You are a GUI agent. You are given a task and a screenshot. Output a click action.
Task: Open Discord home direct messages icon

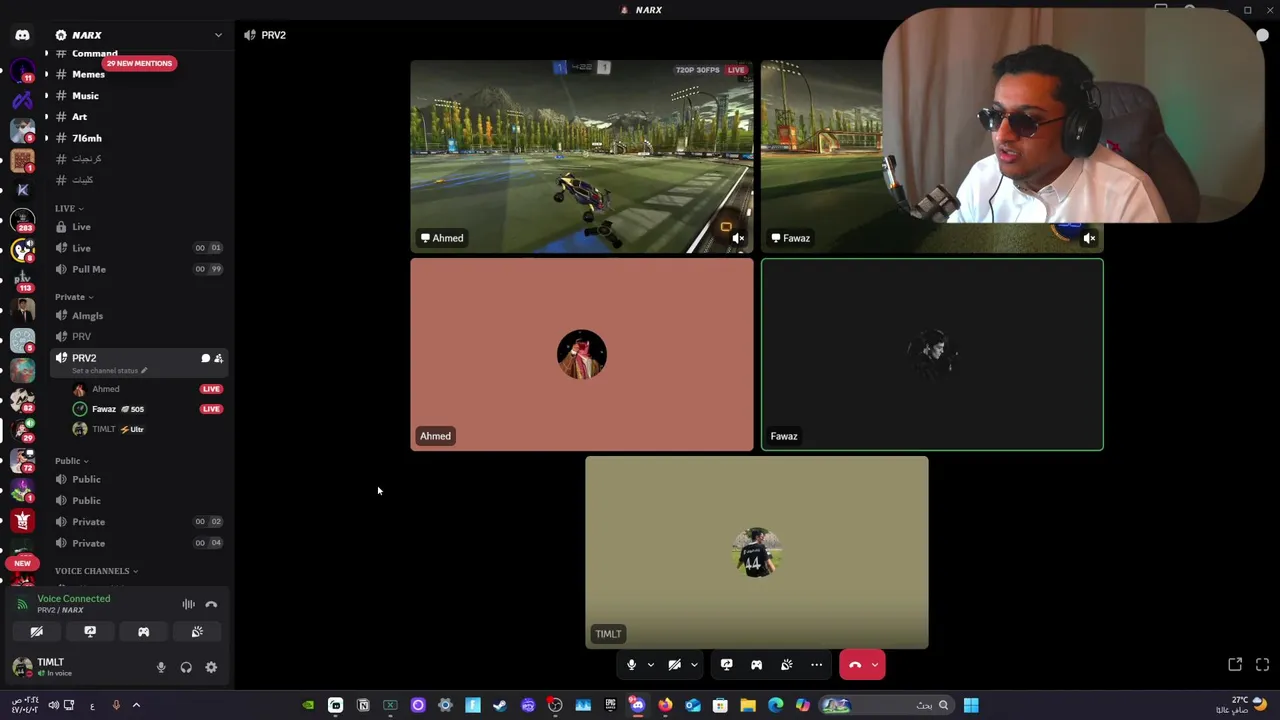coord(22,35)
